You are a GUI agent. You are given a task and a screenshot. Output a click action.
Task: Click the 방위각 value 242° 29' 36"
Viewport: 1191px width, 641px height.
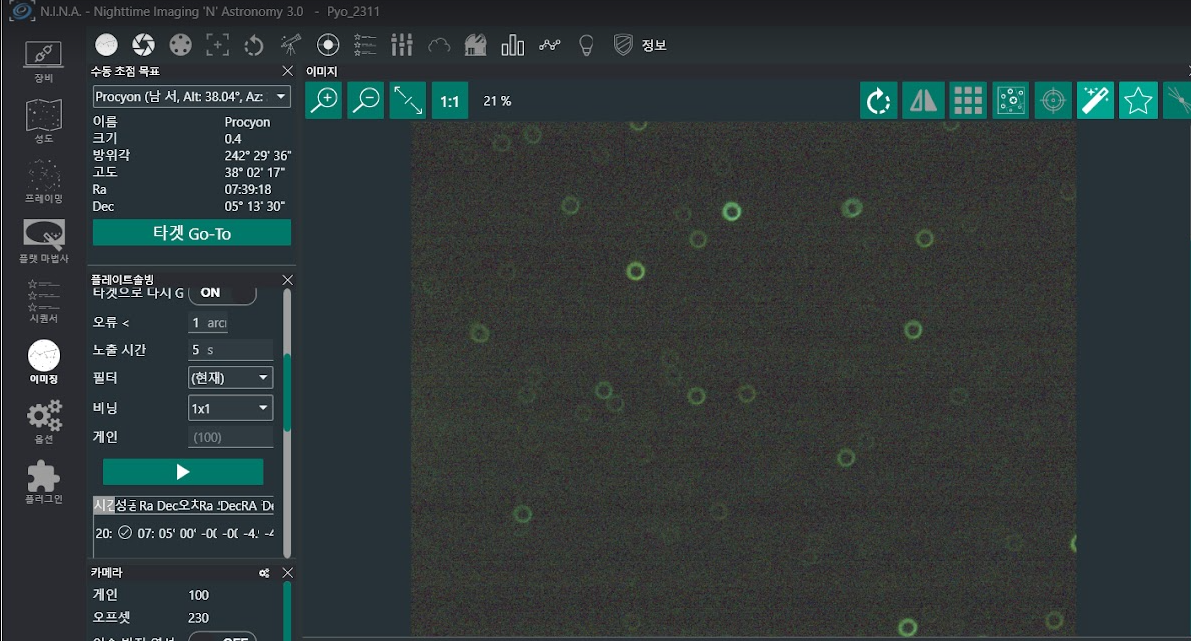pyautogui.click(x=257, y=155)
